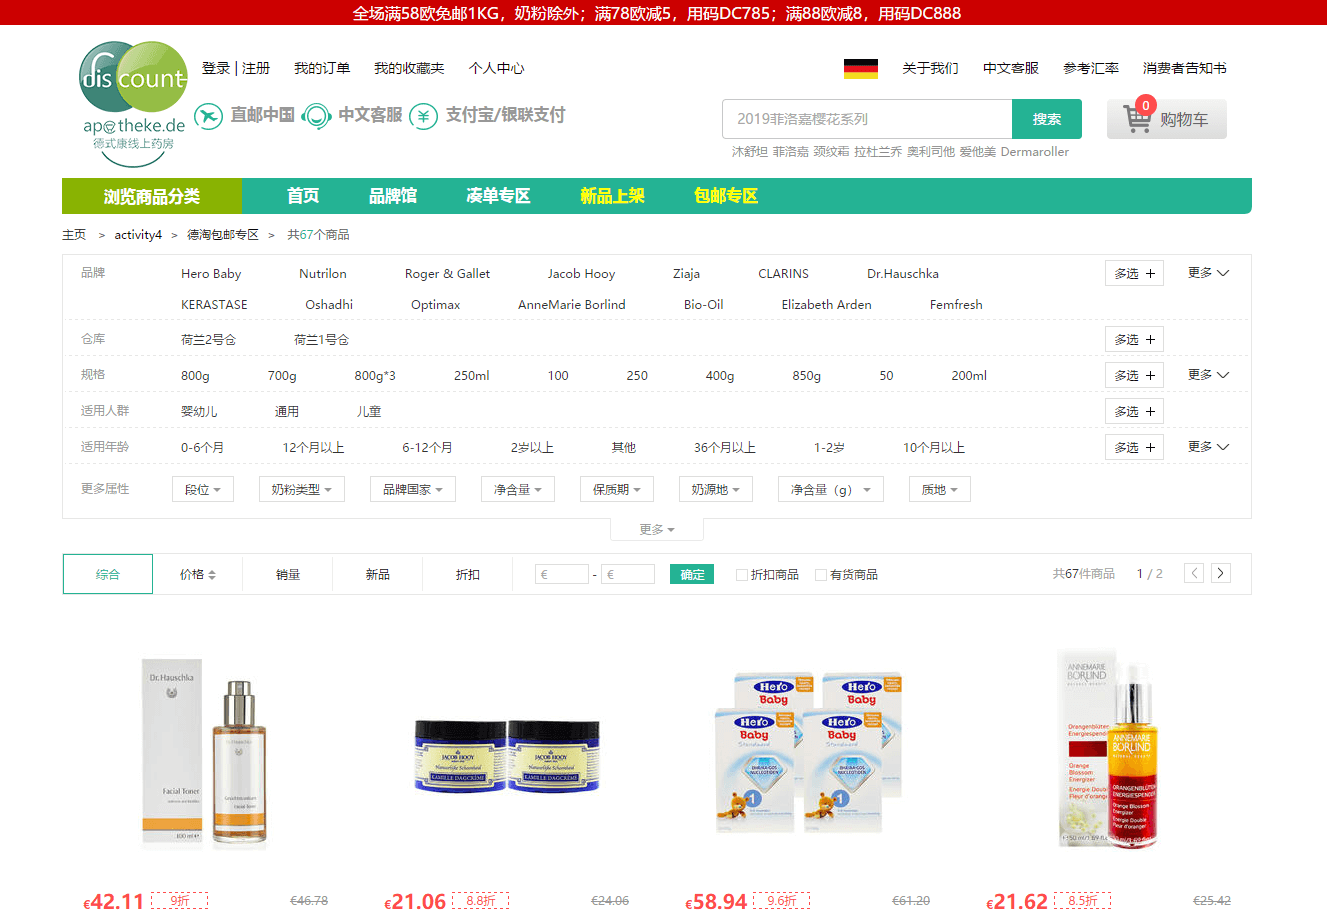Image resolution: width=1327 pixels, height=910 pixels.
Task: Click the headset 中文客服 icon
Action: point(316,116)
